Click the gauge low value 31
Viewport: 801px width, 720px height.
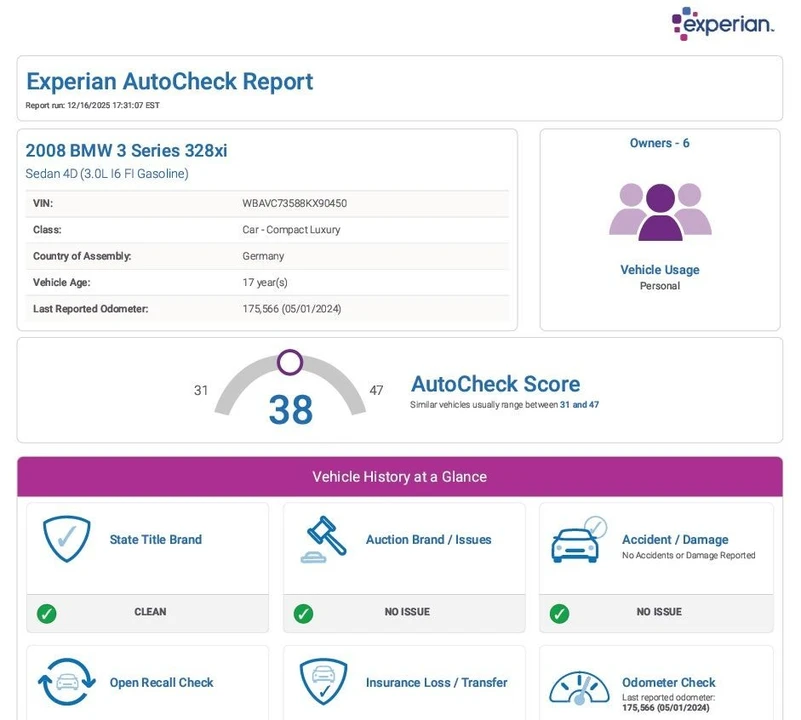point(201,390)
